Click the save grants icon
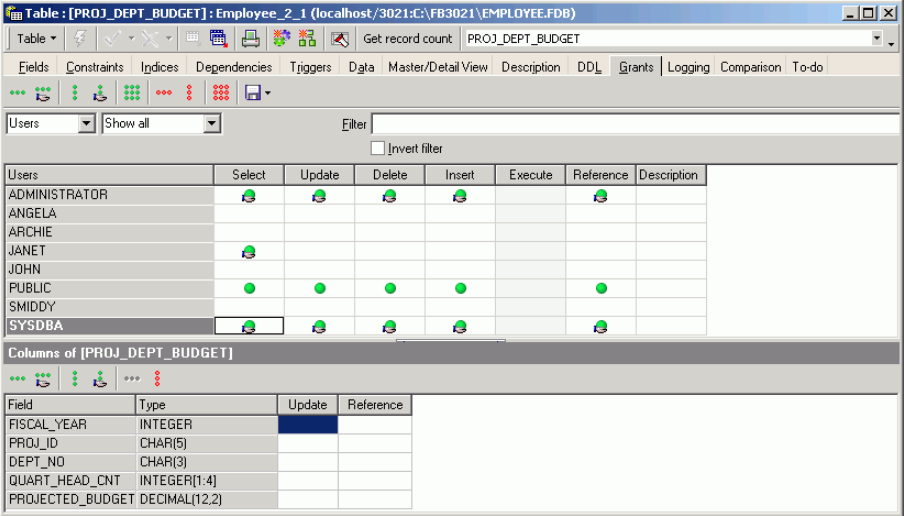Screen dimensions: 904x516 pyautogui.click(x=253, y=92)
